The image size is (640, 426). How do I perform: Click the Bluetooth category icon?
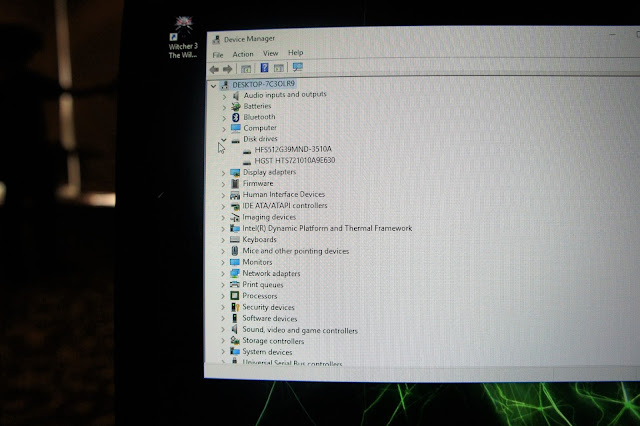point(236,118)
